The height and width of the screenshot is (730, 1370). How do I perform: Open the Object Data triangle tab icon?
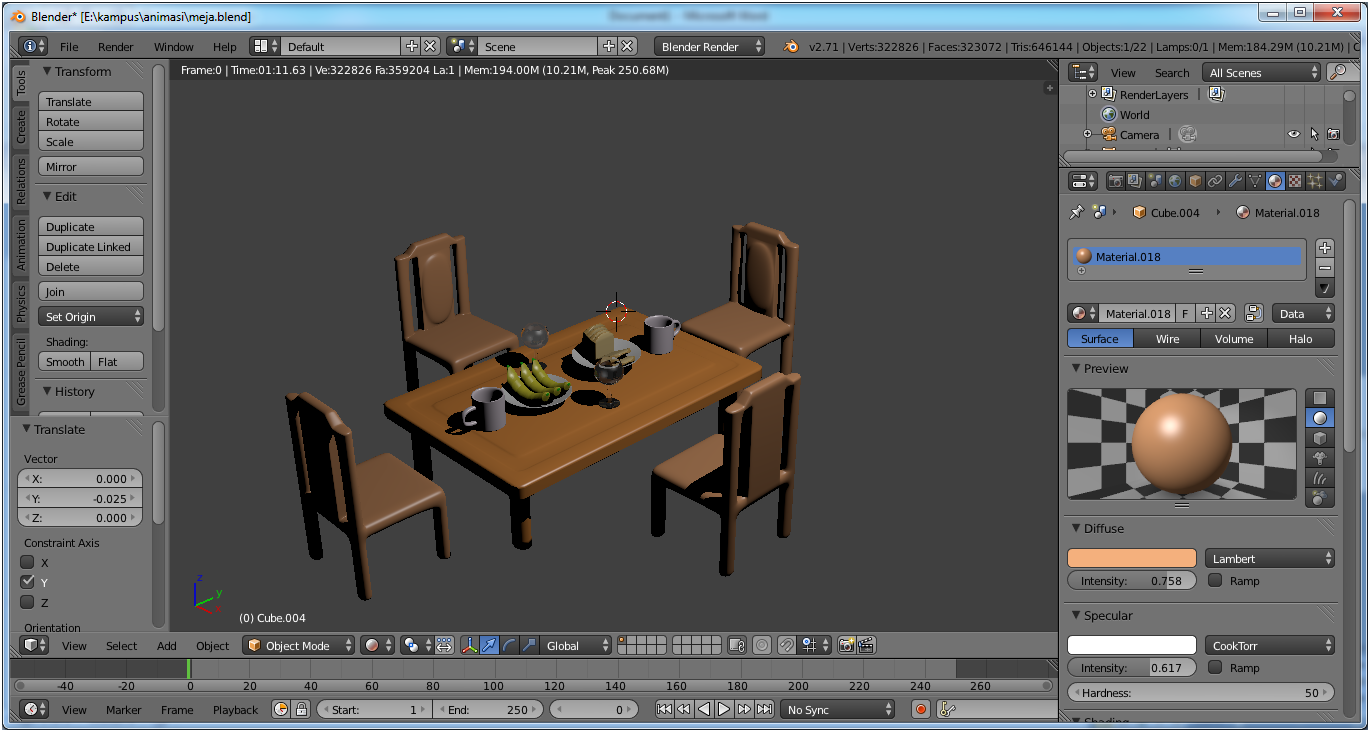(1255, 181)
